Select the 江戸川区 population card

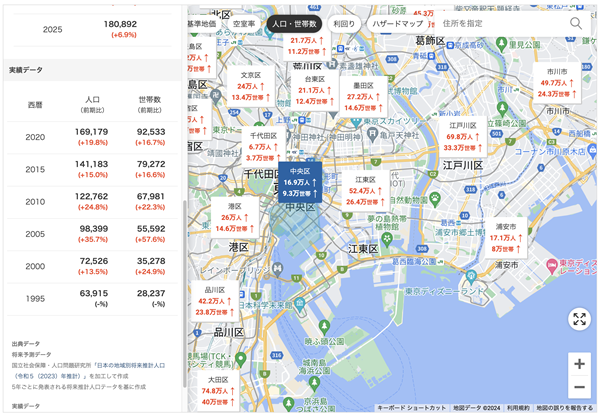pyautogui.click(x=463, y=137)
